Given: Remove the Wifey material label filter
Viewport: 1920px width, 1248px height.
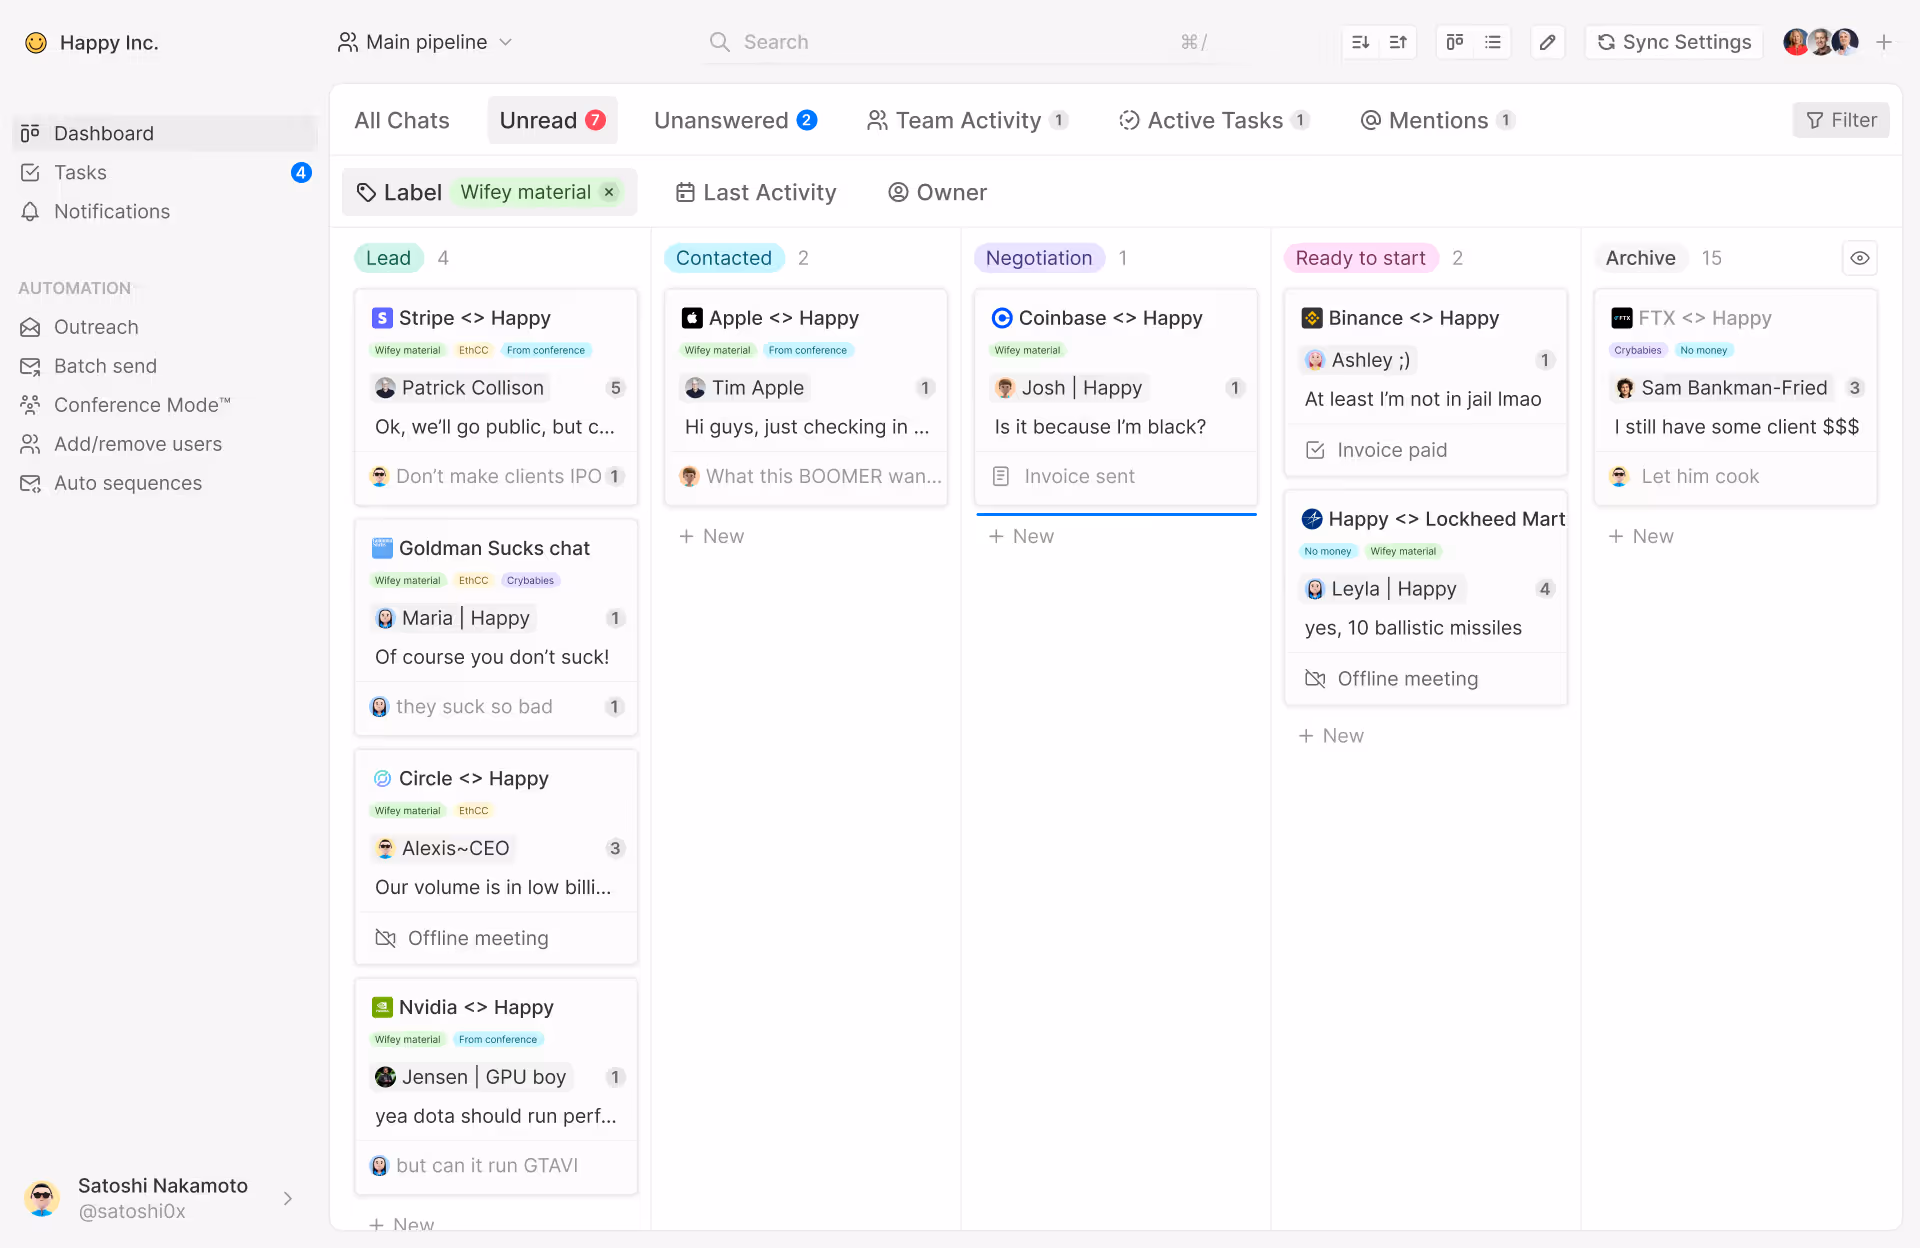Looking at the screenshot, I should tap(609, 192).
